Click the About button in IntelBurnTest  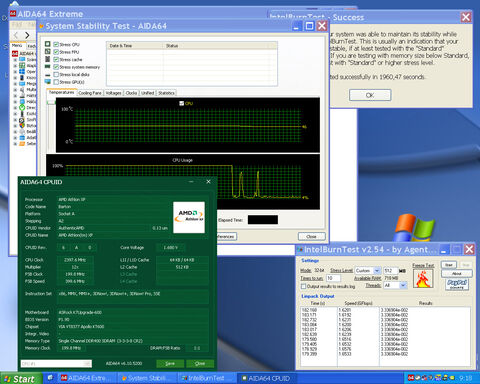coord(457,273)
